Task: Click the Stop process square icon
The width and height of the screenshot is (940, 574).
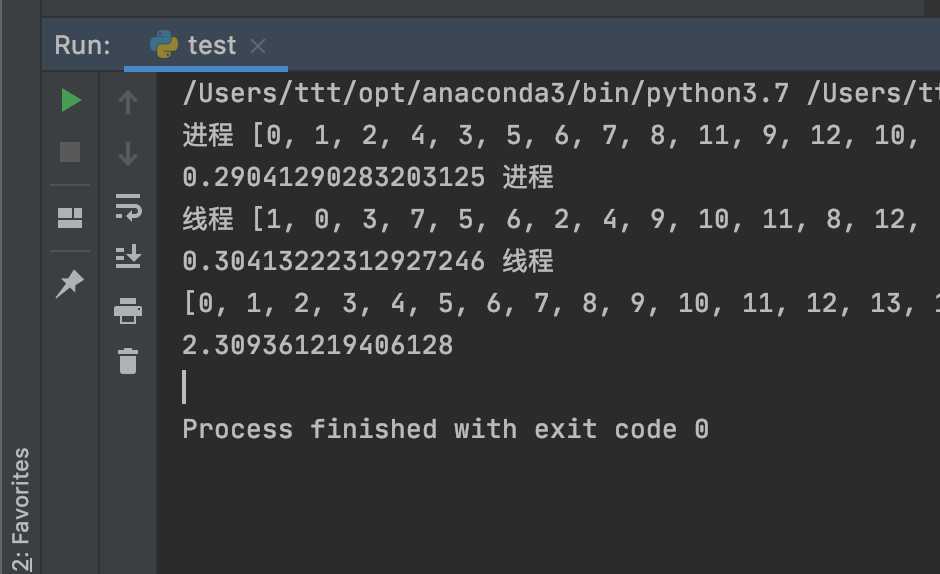Action: click(x=70, y=152)
